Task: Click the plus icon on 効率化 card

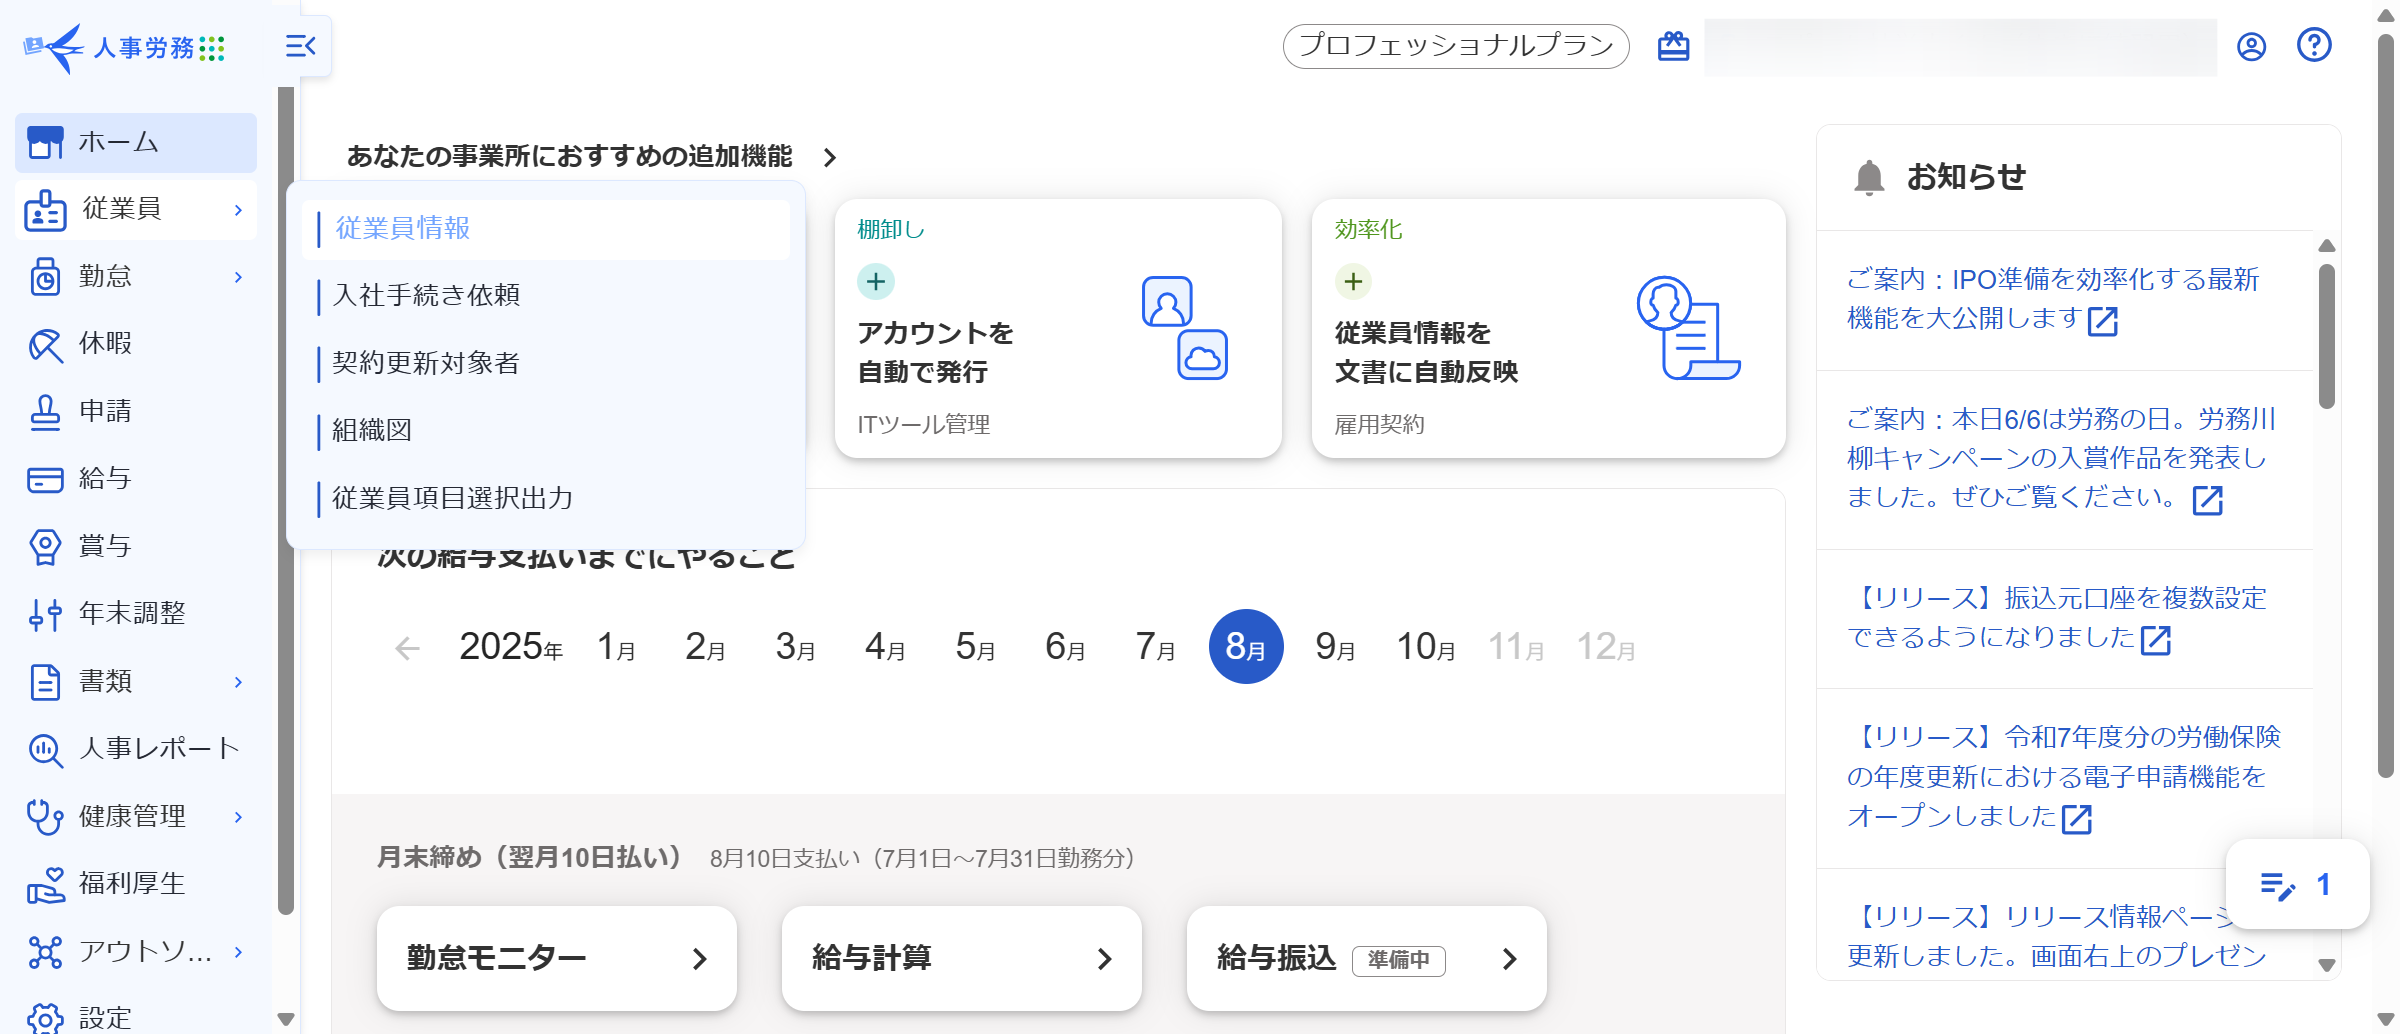Action: click(1353, 282)
